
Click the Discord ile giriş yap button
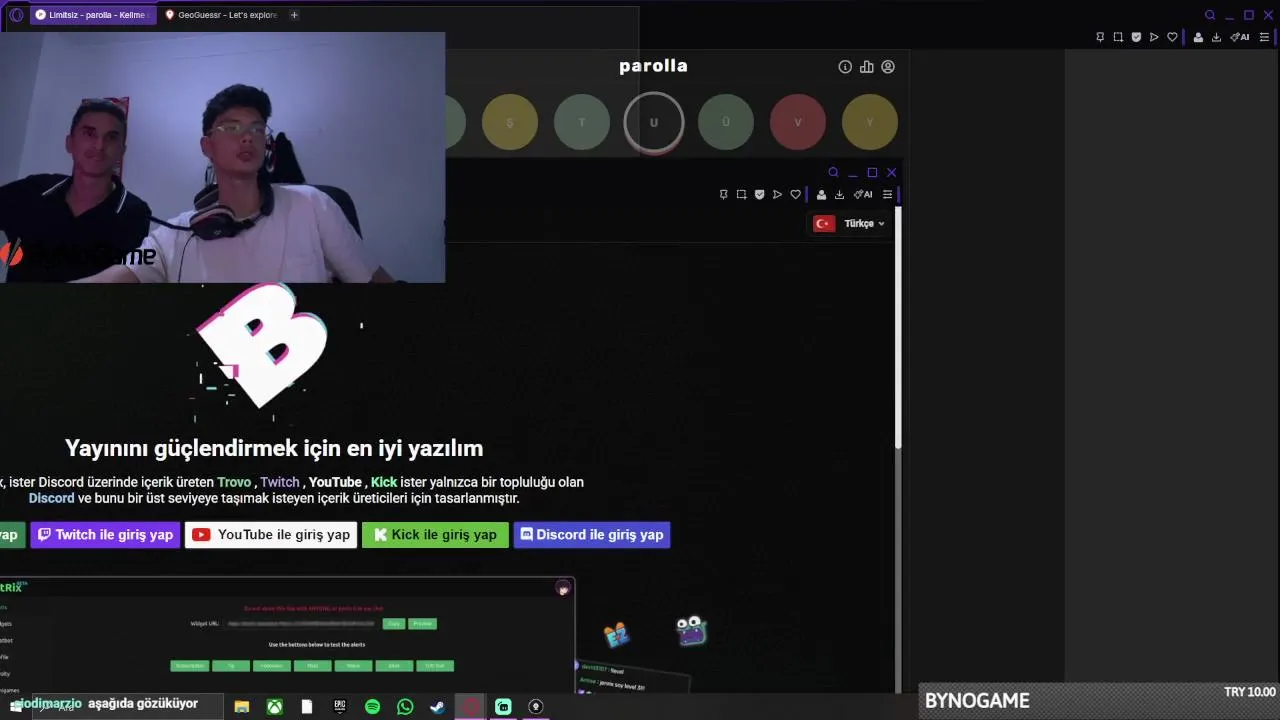click(x=591, y=535)
